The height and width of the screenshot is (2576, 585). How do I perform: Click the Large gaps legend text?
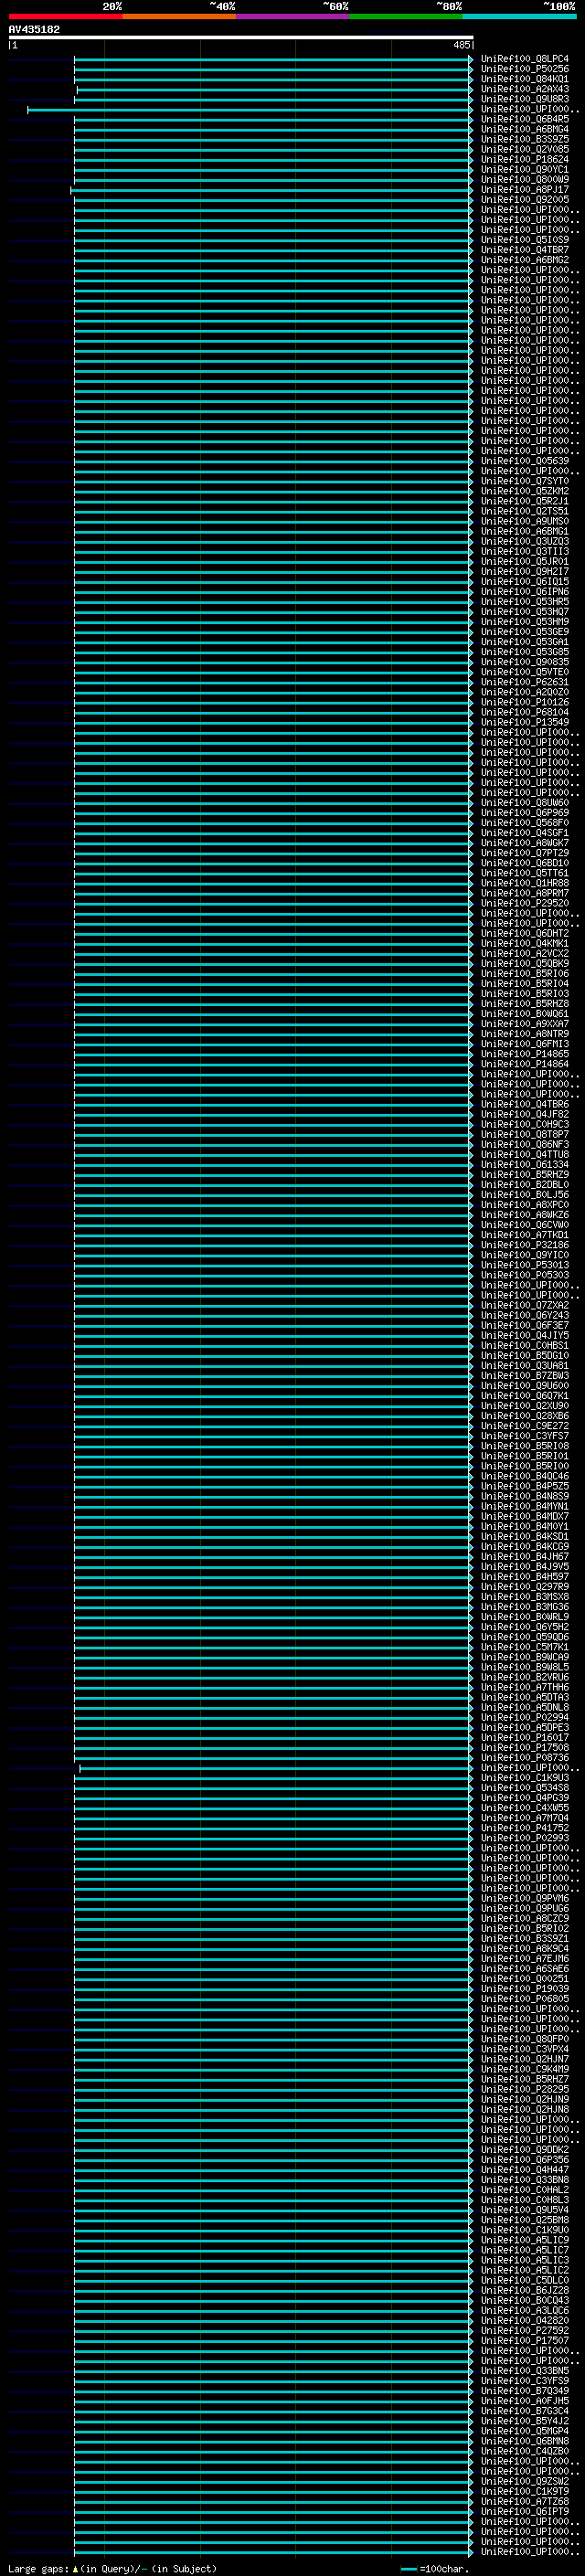click(x=113, y=2568)
